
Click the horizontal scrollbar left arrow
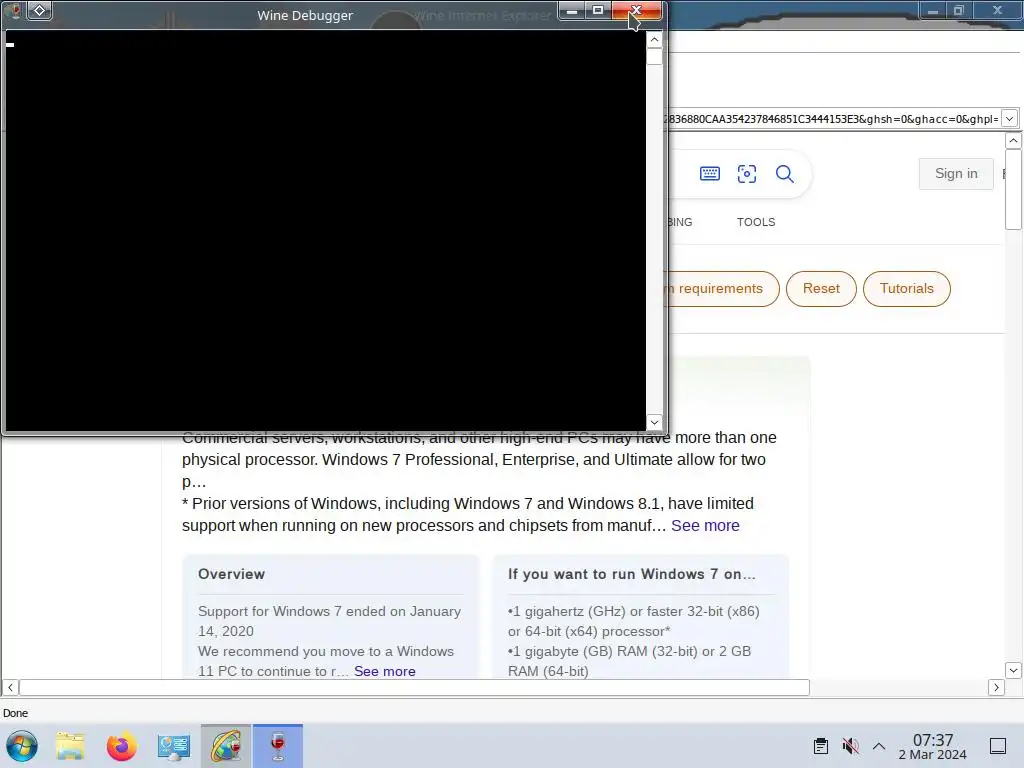pos(10,687)
